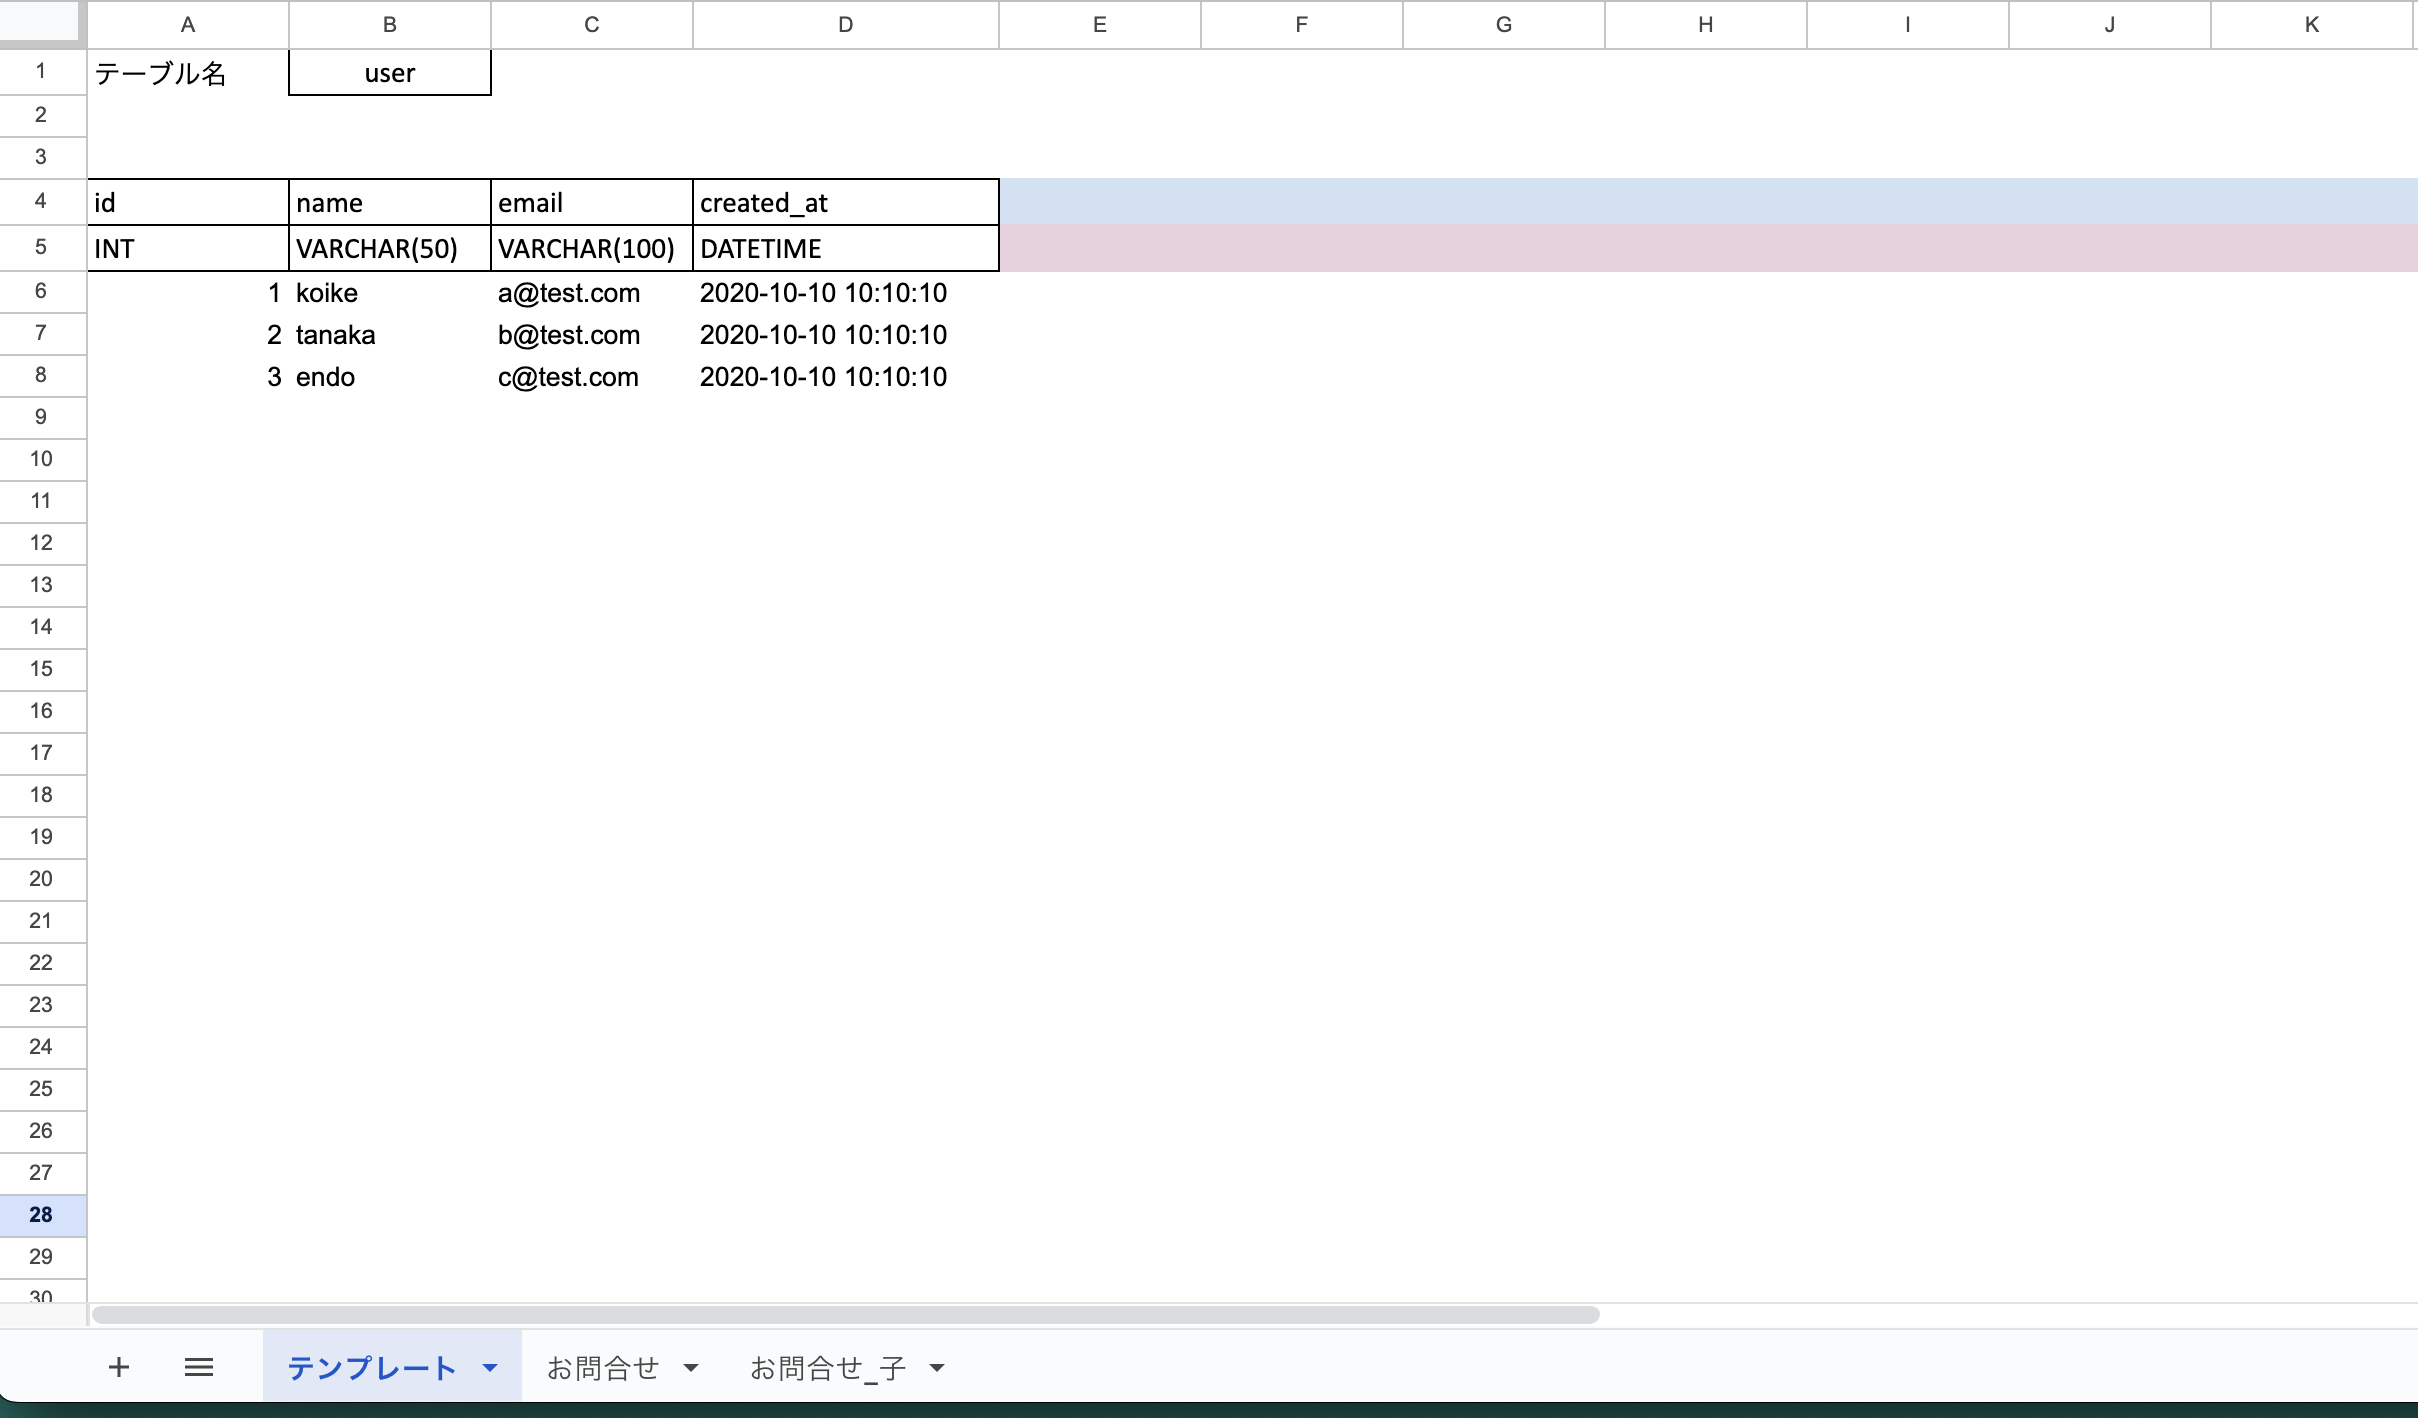
Task: Select column A header
Action: [x=188, y=25]
